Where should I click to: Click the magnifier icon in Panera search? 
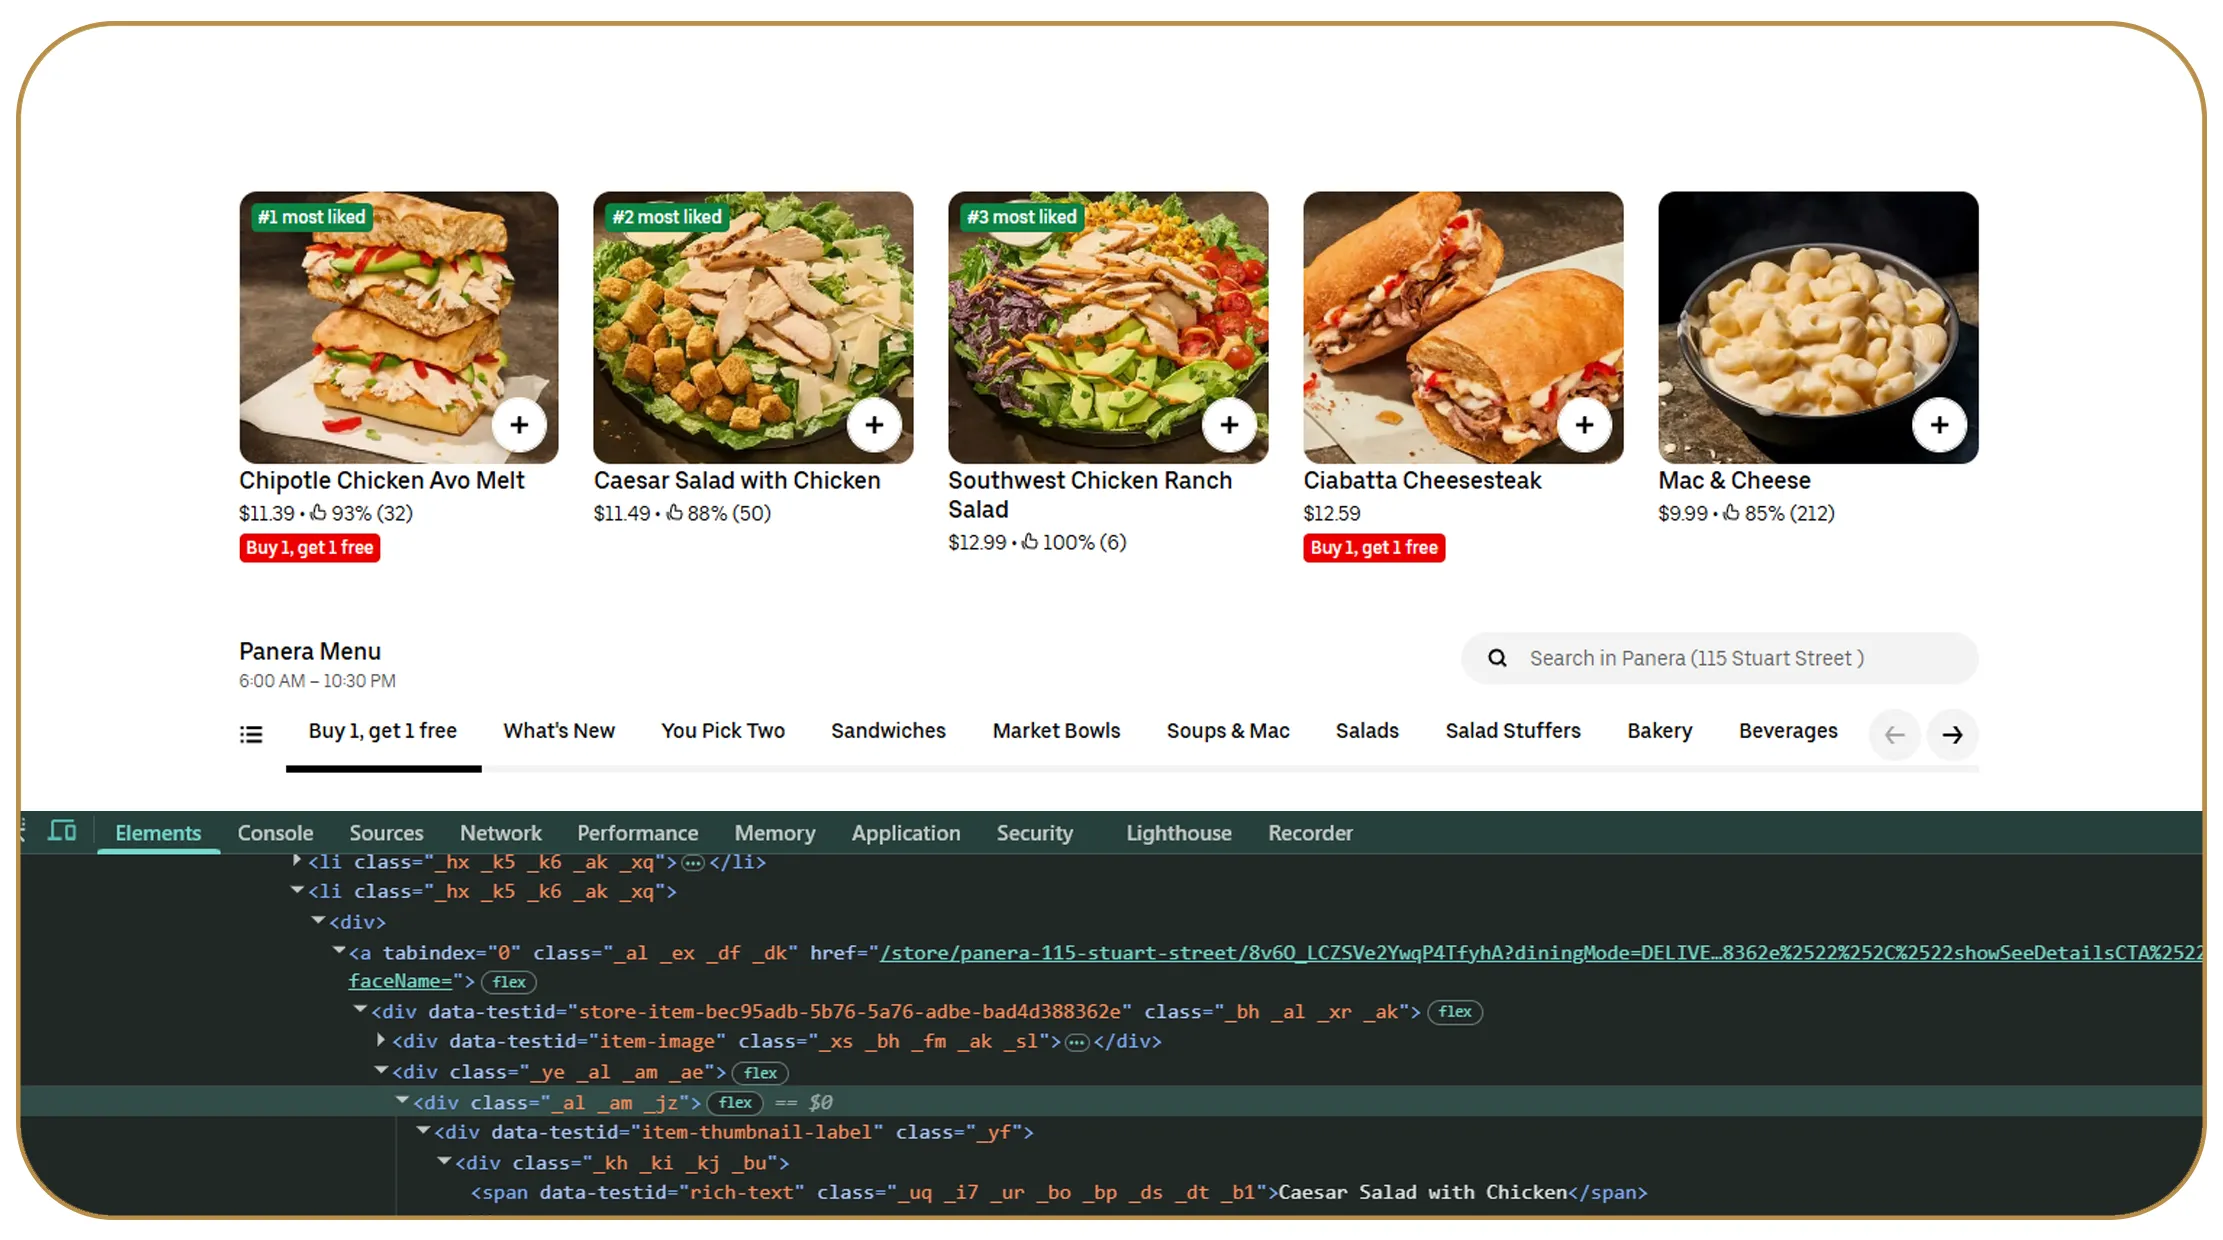[1497, 658]
